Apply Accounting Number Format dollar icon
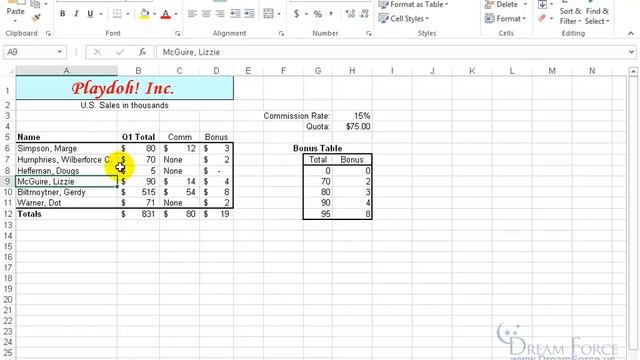This screenshot has height=360, width=640. click(296, 14)
